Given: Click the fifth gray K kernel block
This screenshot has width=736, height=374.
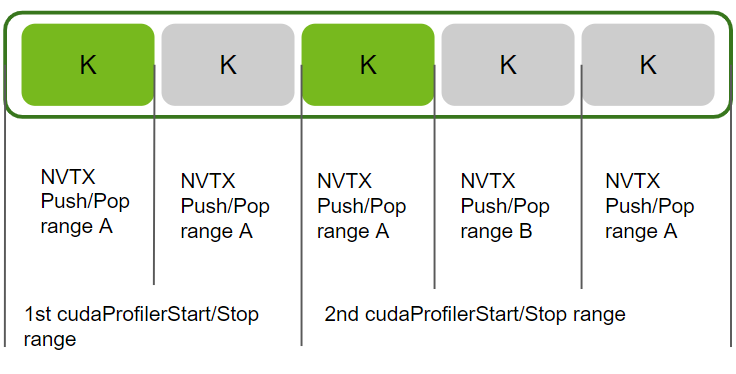Looking at the screenshot, I should pos(648,65).
